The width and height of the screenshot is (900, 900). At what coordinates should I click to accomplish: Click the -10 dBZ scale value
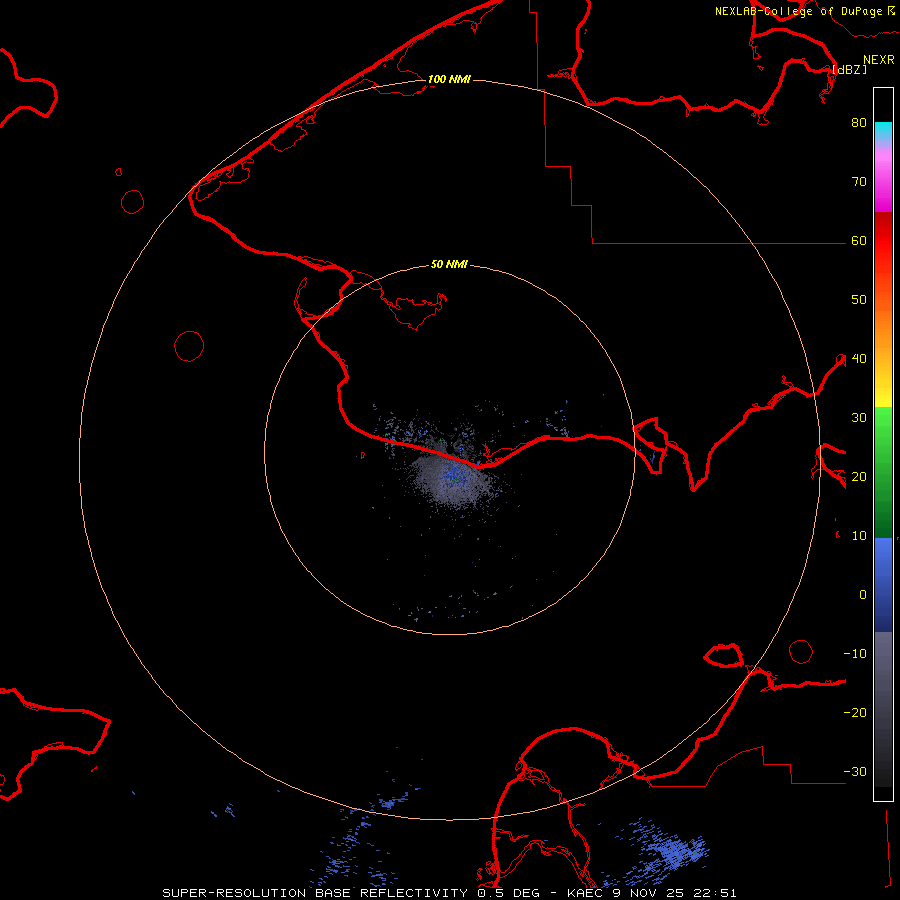point(855,654)
